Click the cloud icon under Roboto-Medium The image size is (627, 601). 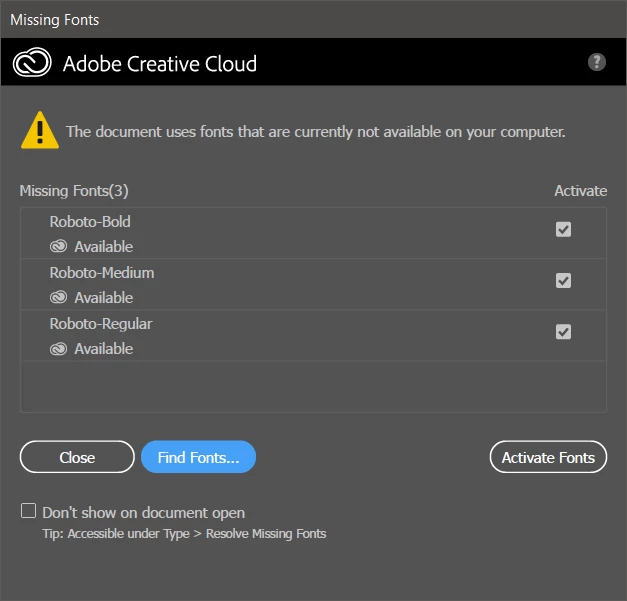click(58, 298)
